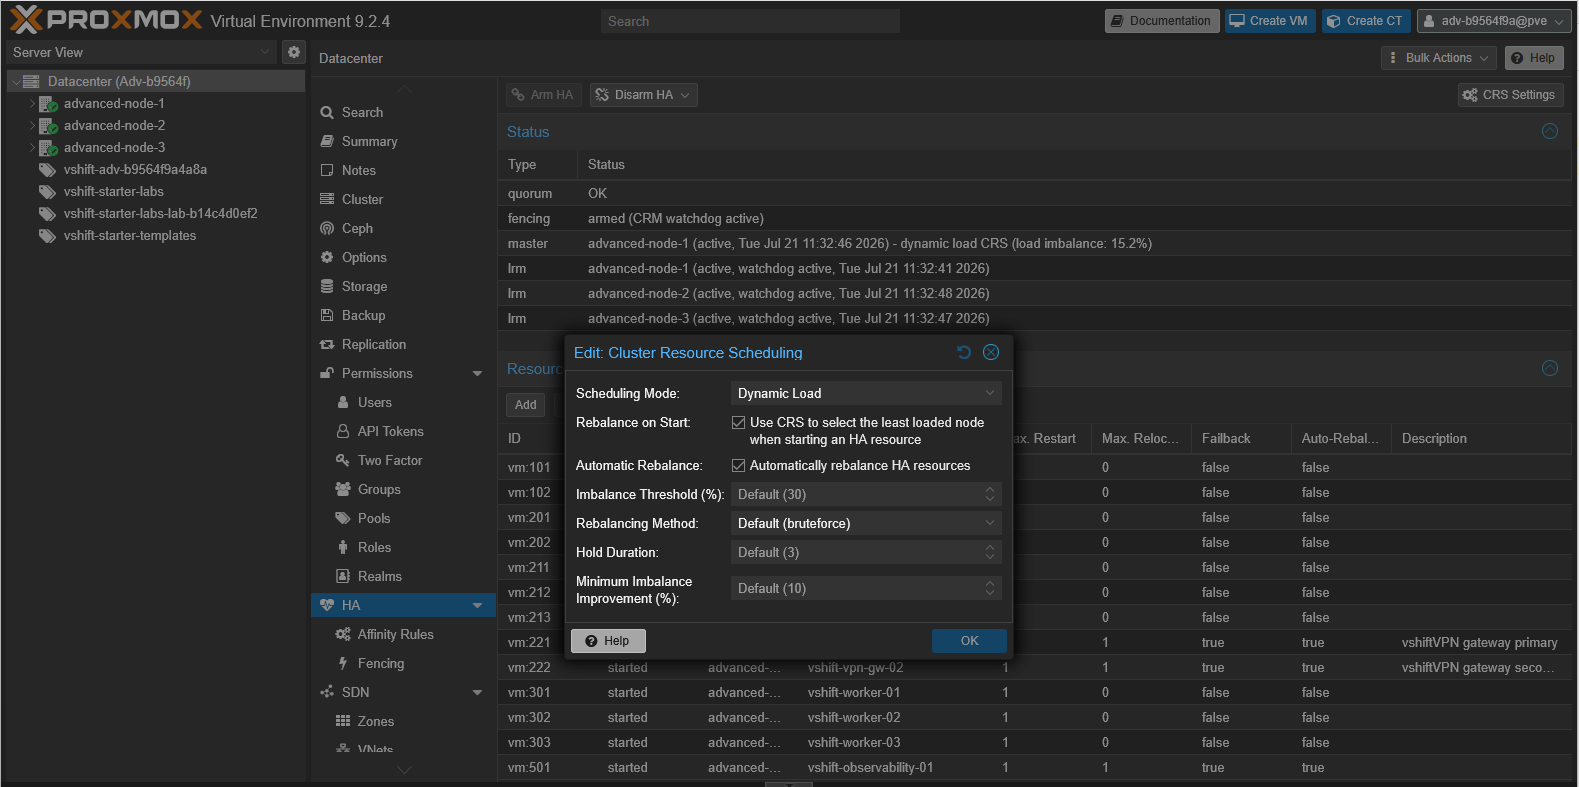Expand the advanced-node-2 tree node
The image size is (1579, 787).
pyautogui.click(x=32, y=126)
